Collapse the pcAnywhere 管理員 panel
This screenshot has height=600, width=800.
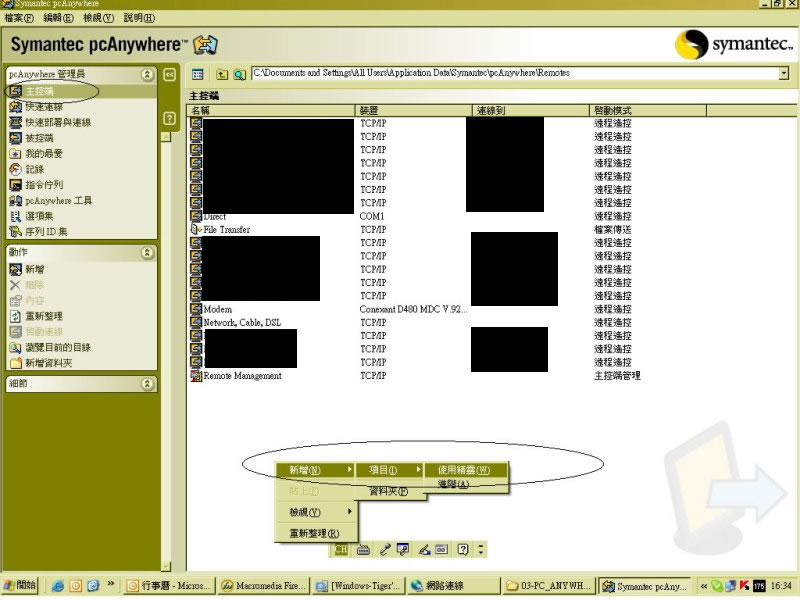click(147, 74)
